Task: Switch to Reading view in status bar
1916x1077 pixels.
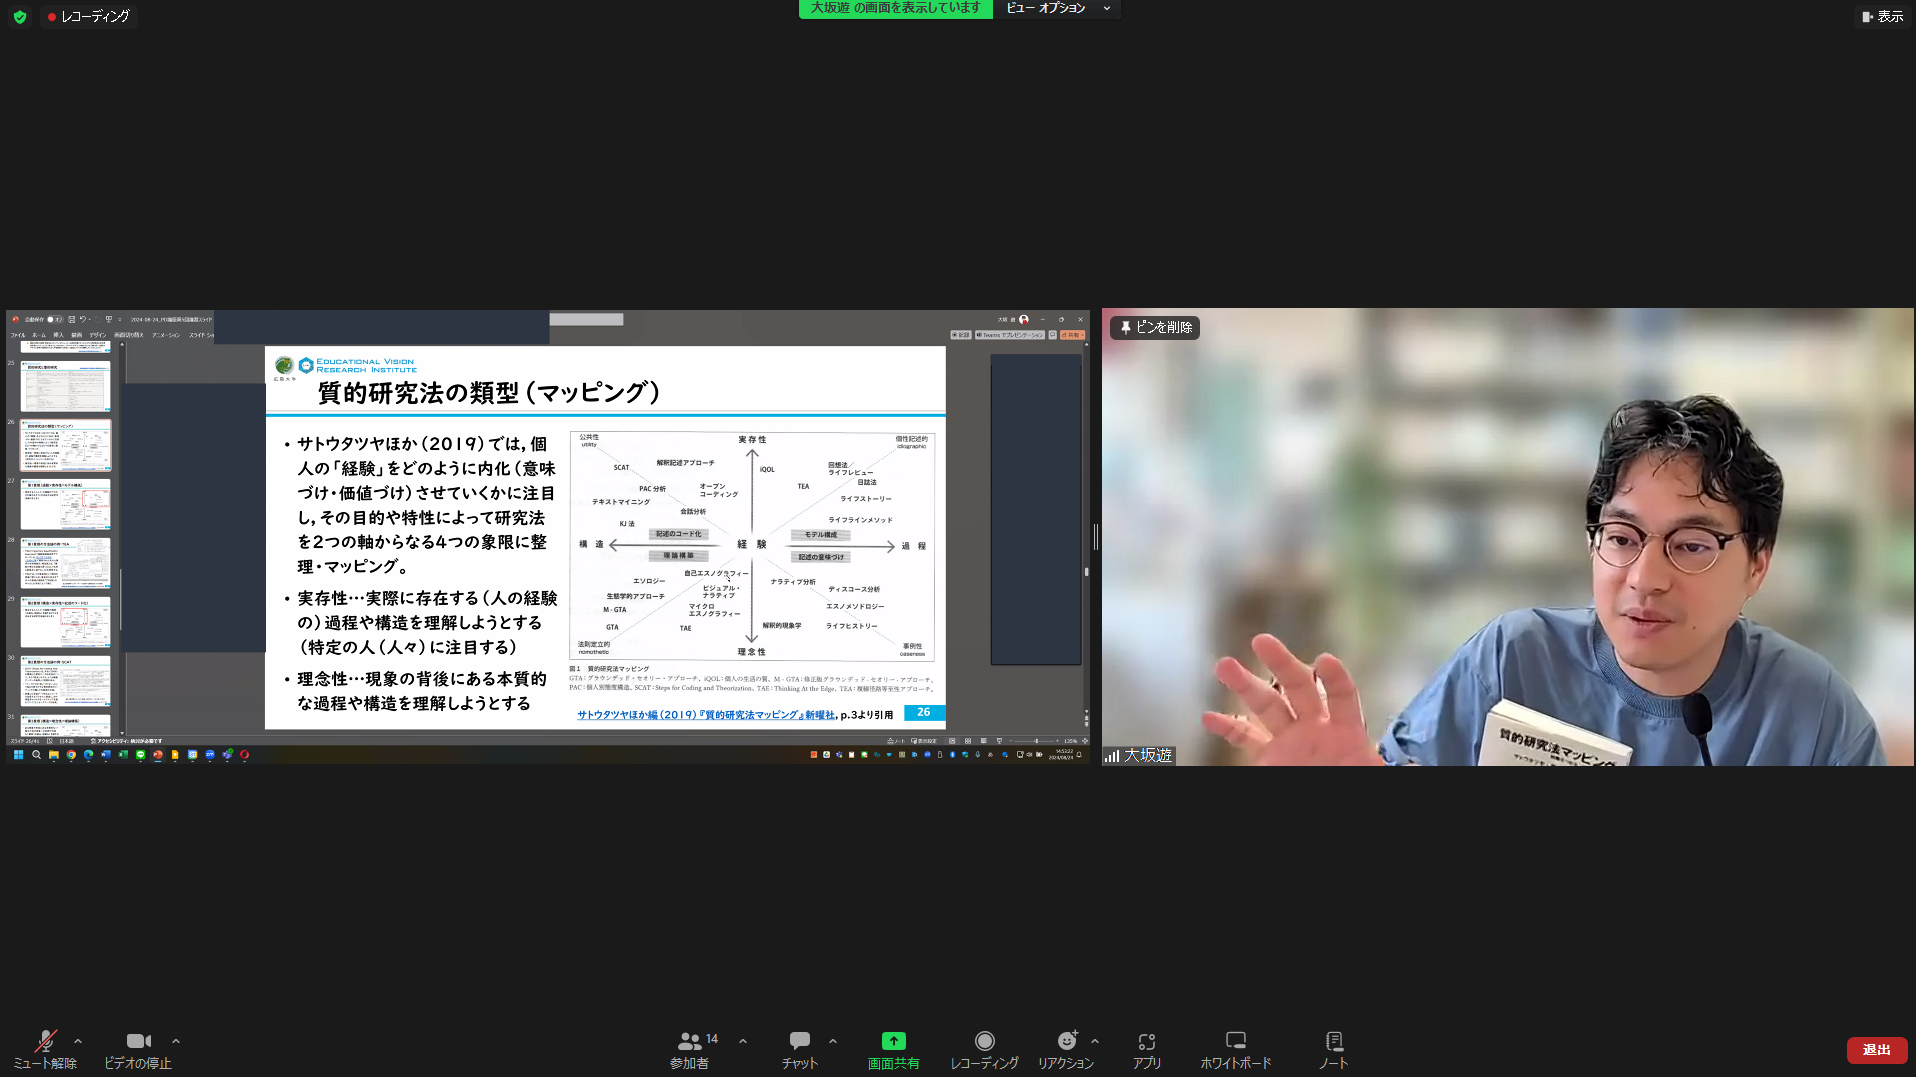Action: pyautogui.click(x=984, y=741)
